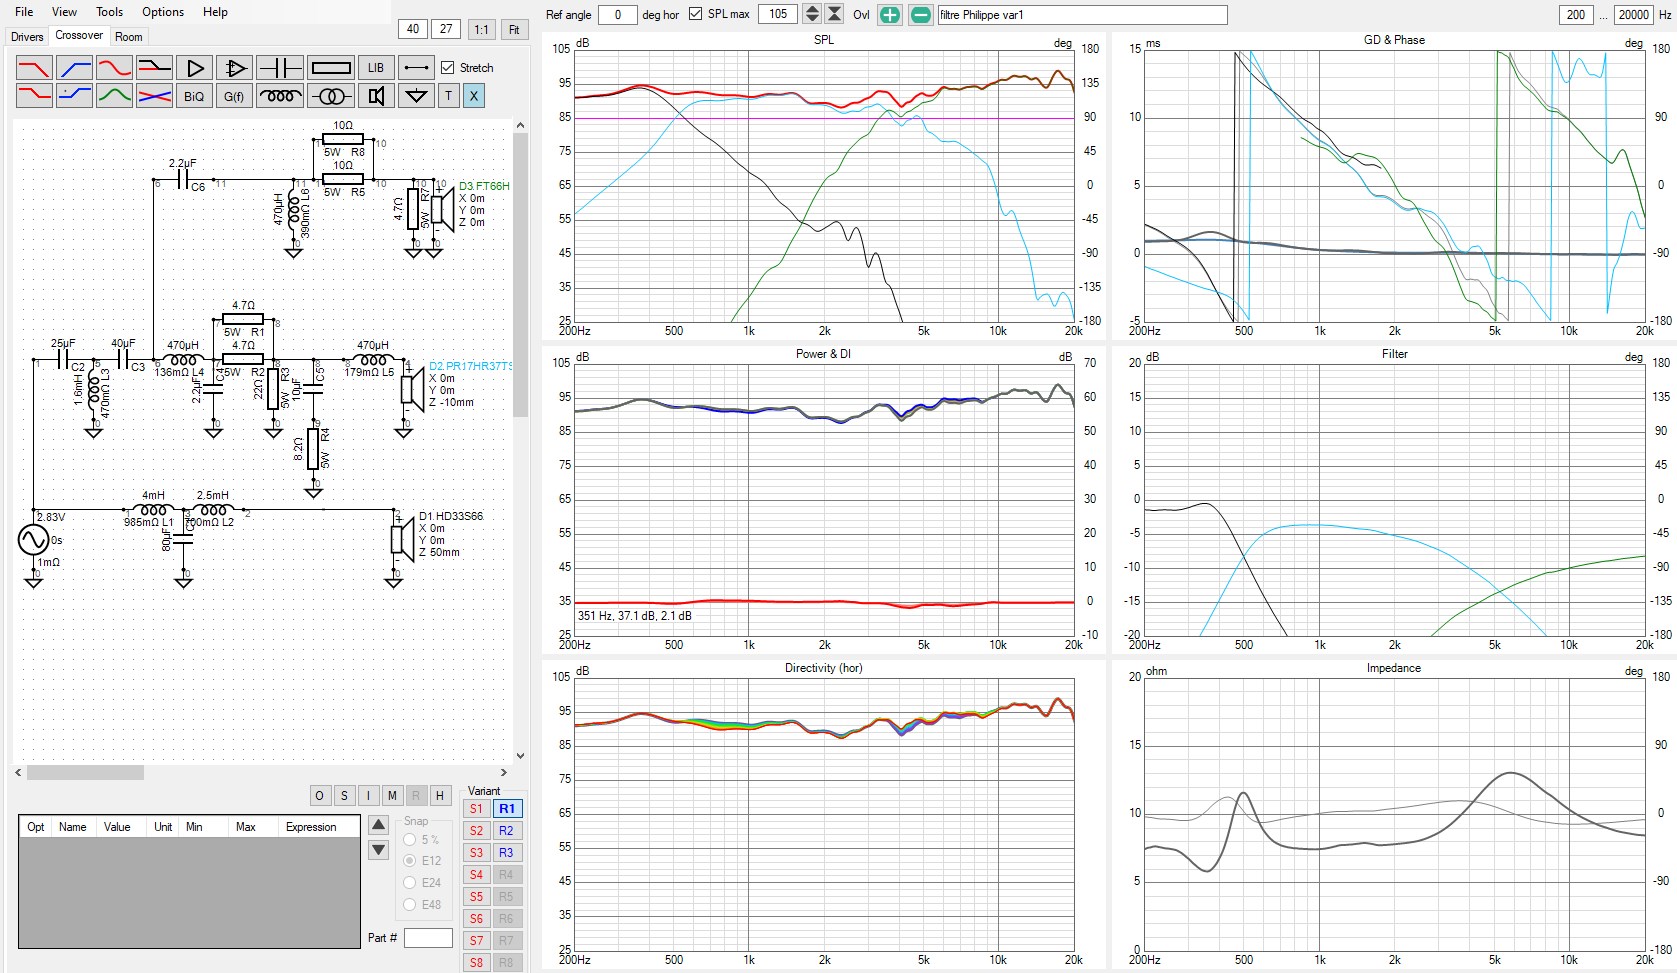Select the transformer component tool
Image resolution: width=1677 pixels, height=973 pixels.
click(x=331, y=96)
